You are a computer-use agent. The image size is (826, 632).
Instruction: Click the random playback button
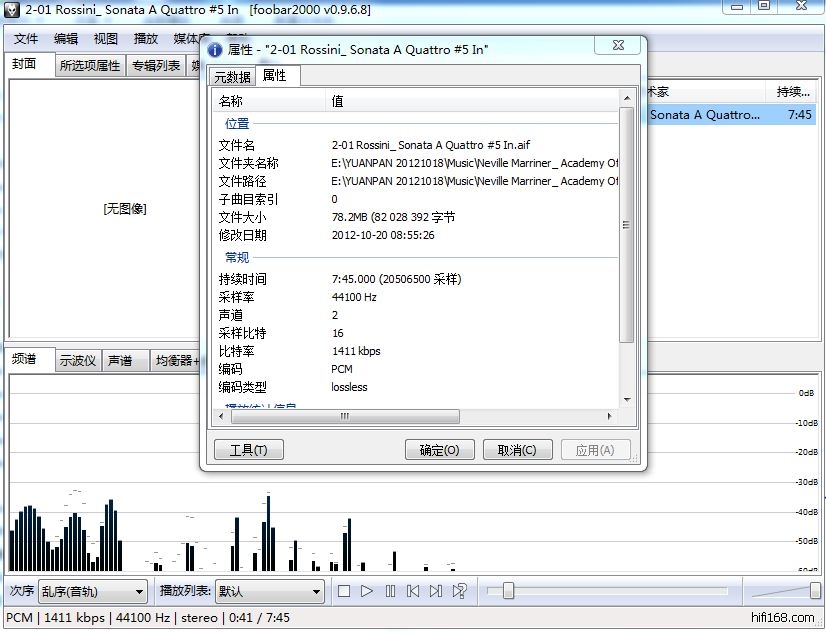[x=460, y=591]
